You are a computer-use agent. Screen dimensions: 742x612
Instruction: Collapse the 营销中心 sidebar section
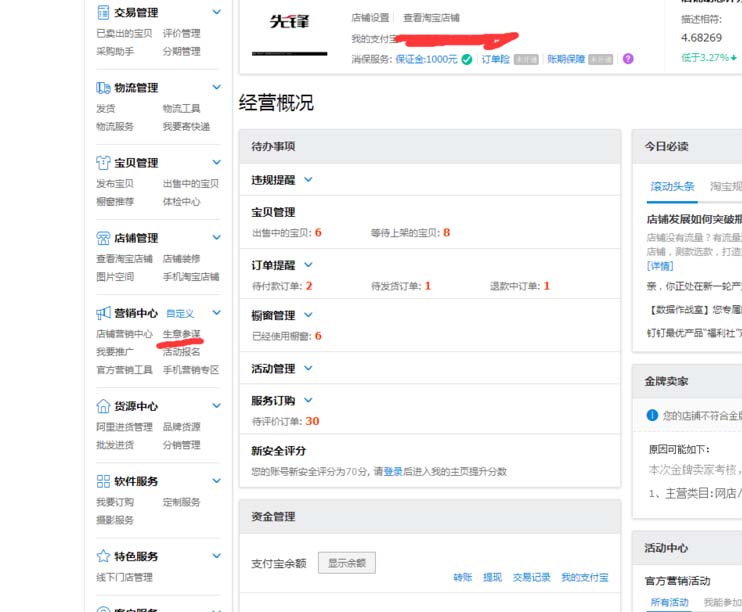click(x=216, y=312)
